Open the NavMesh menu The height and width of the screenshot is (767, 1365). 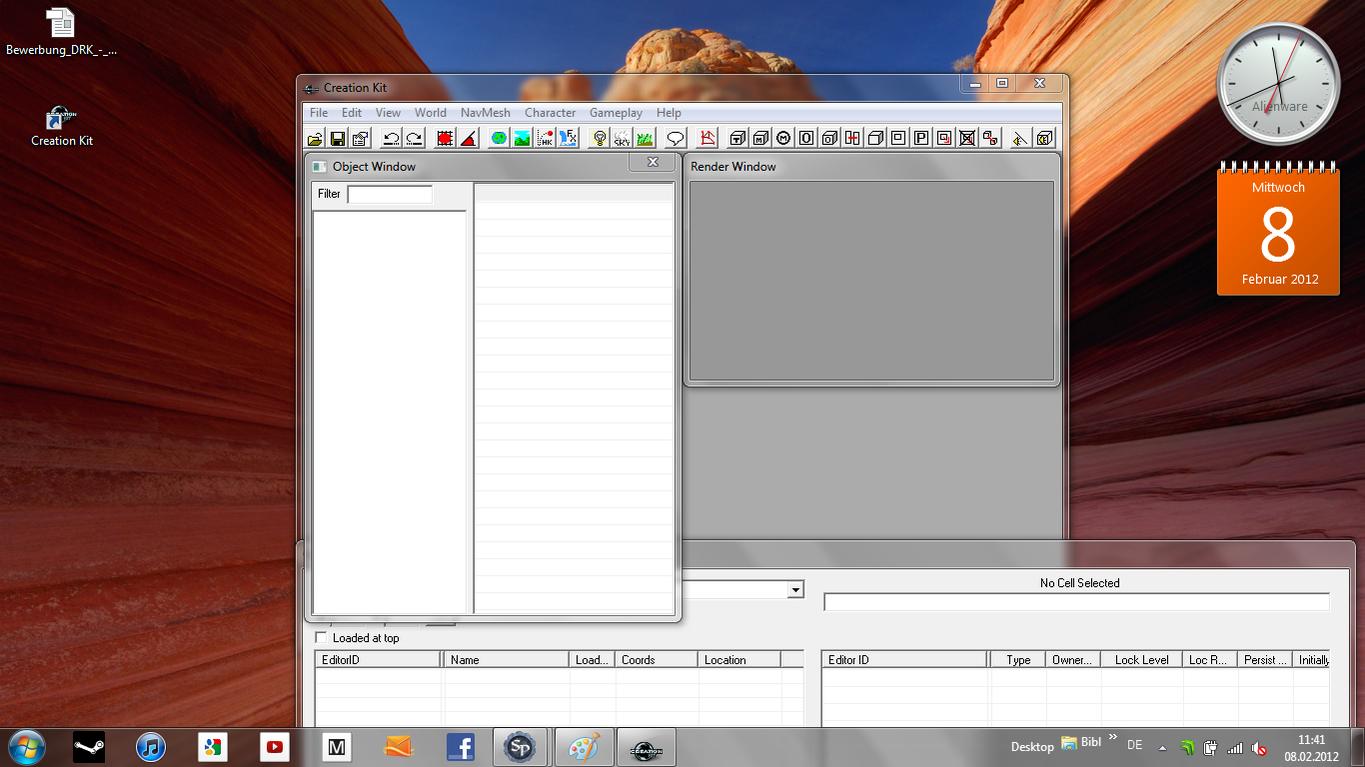485,113
